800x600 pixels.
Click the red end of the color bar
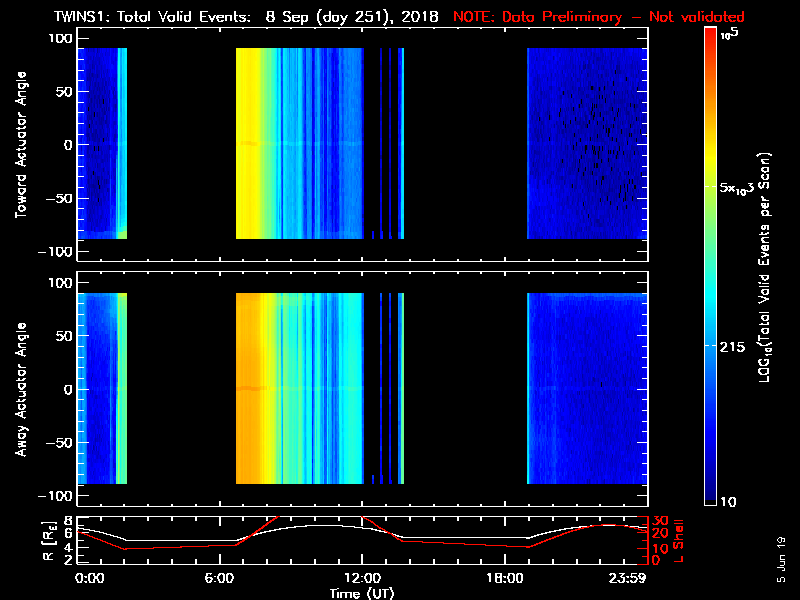click(x=711, y=40)
